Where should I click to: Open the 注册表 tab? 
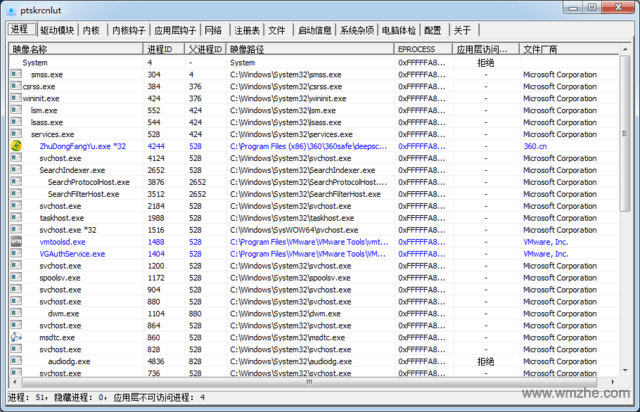245,31
